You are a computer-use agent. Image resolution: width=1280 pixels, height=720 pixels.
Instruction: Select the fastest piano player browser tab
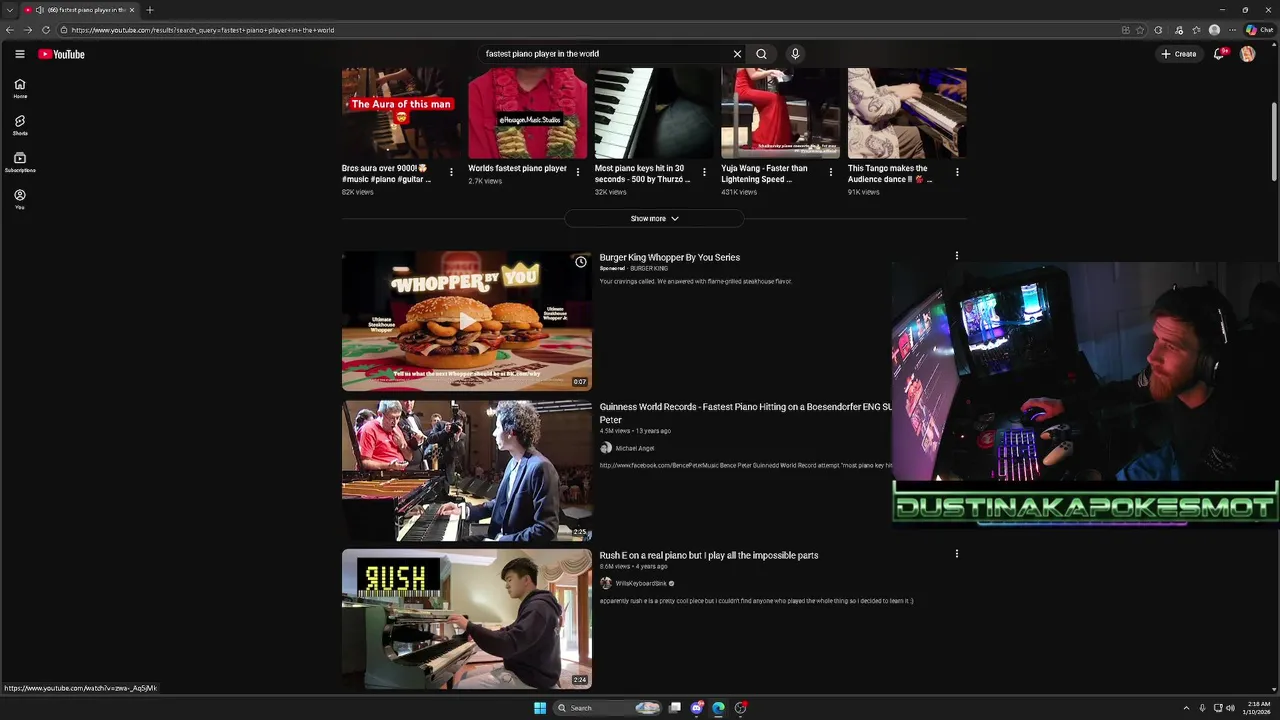pos(80,10)
